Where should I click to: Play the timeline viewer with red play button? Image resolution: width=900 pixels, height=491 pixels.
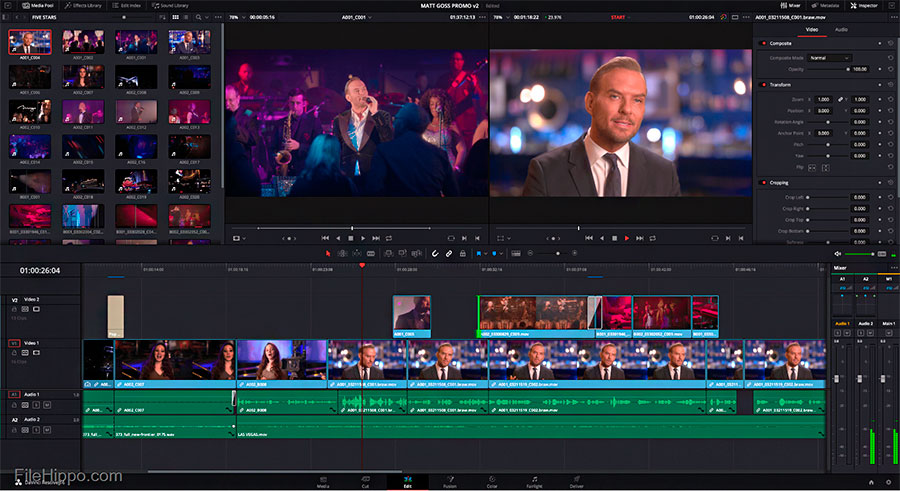(x=627, y=238)
